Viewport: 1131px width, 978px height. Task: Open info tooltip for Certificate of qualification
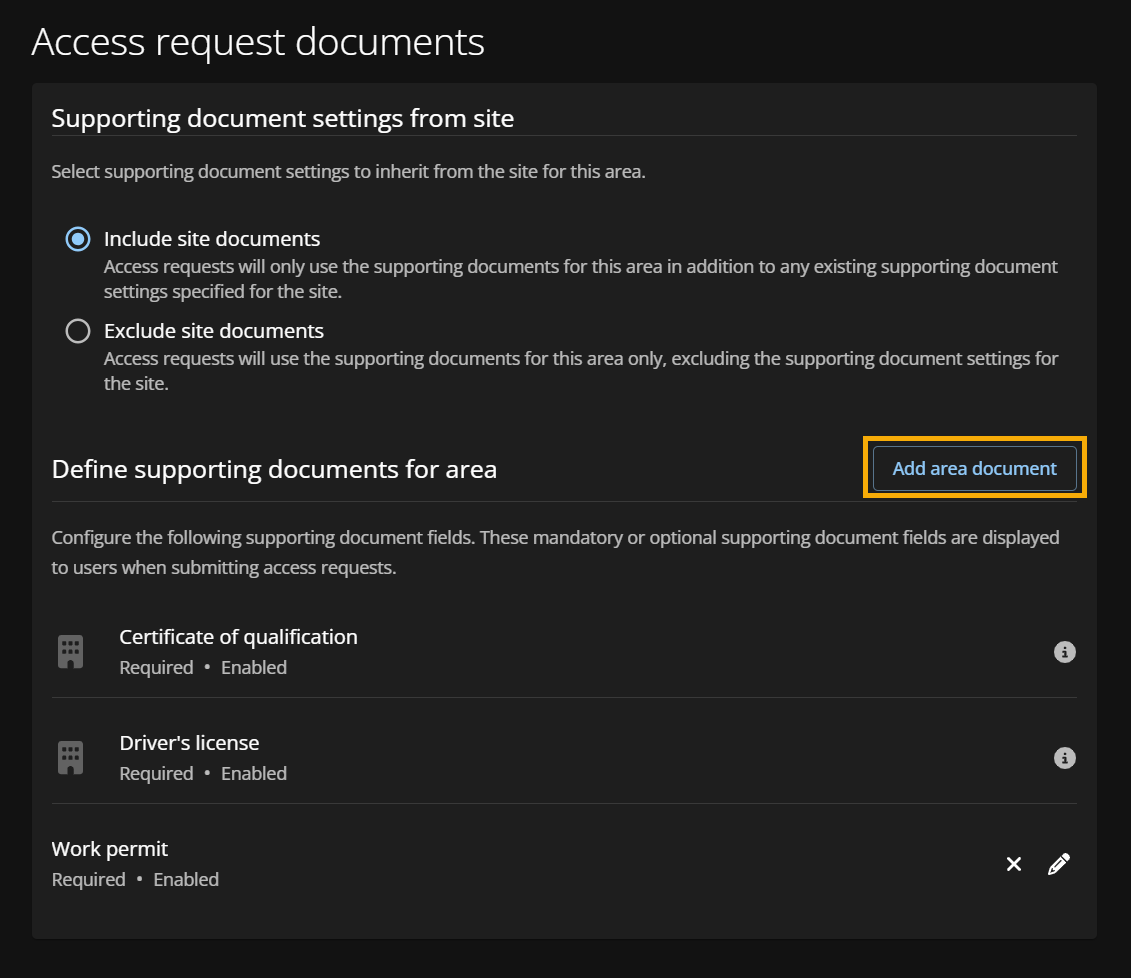coord(1064,652)
